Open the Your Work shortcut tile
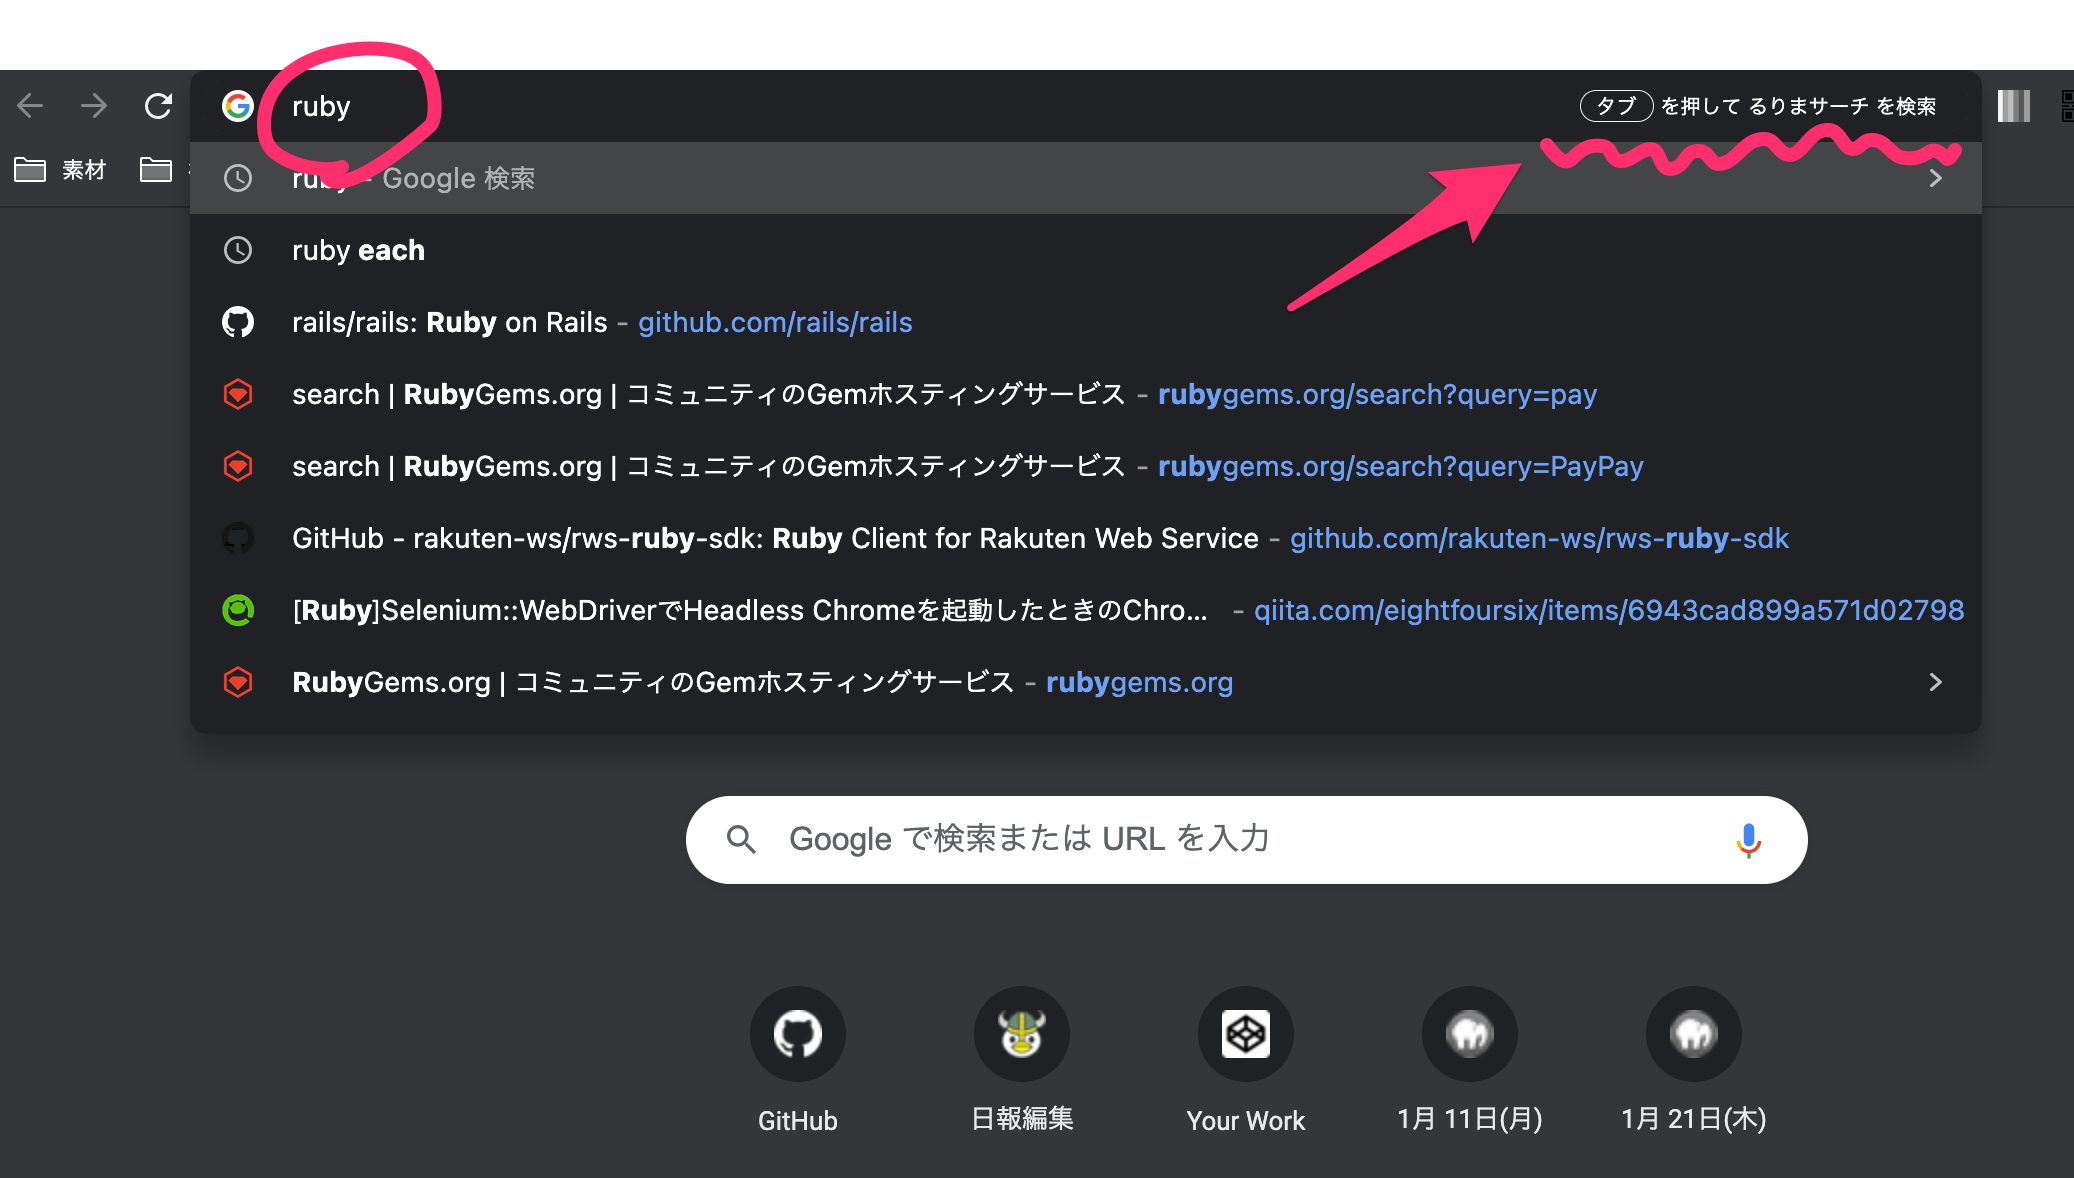The width and height of the screenshot is (2074, 1178). pyautogui.click(x=1246, y=1062)
